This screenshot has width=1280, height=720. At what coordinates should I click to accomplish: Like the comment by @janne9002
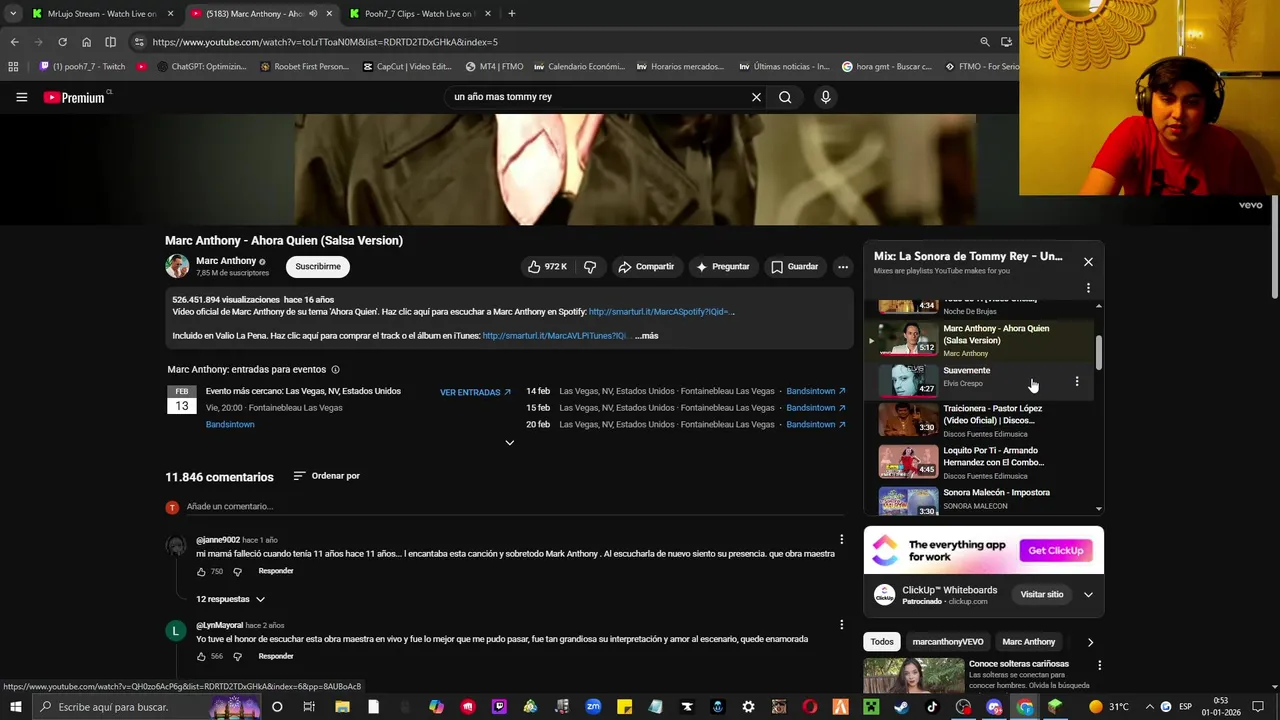201,572
